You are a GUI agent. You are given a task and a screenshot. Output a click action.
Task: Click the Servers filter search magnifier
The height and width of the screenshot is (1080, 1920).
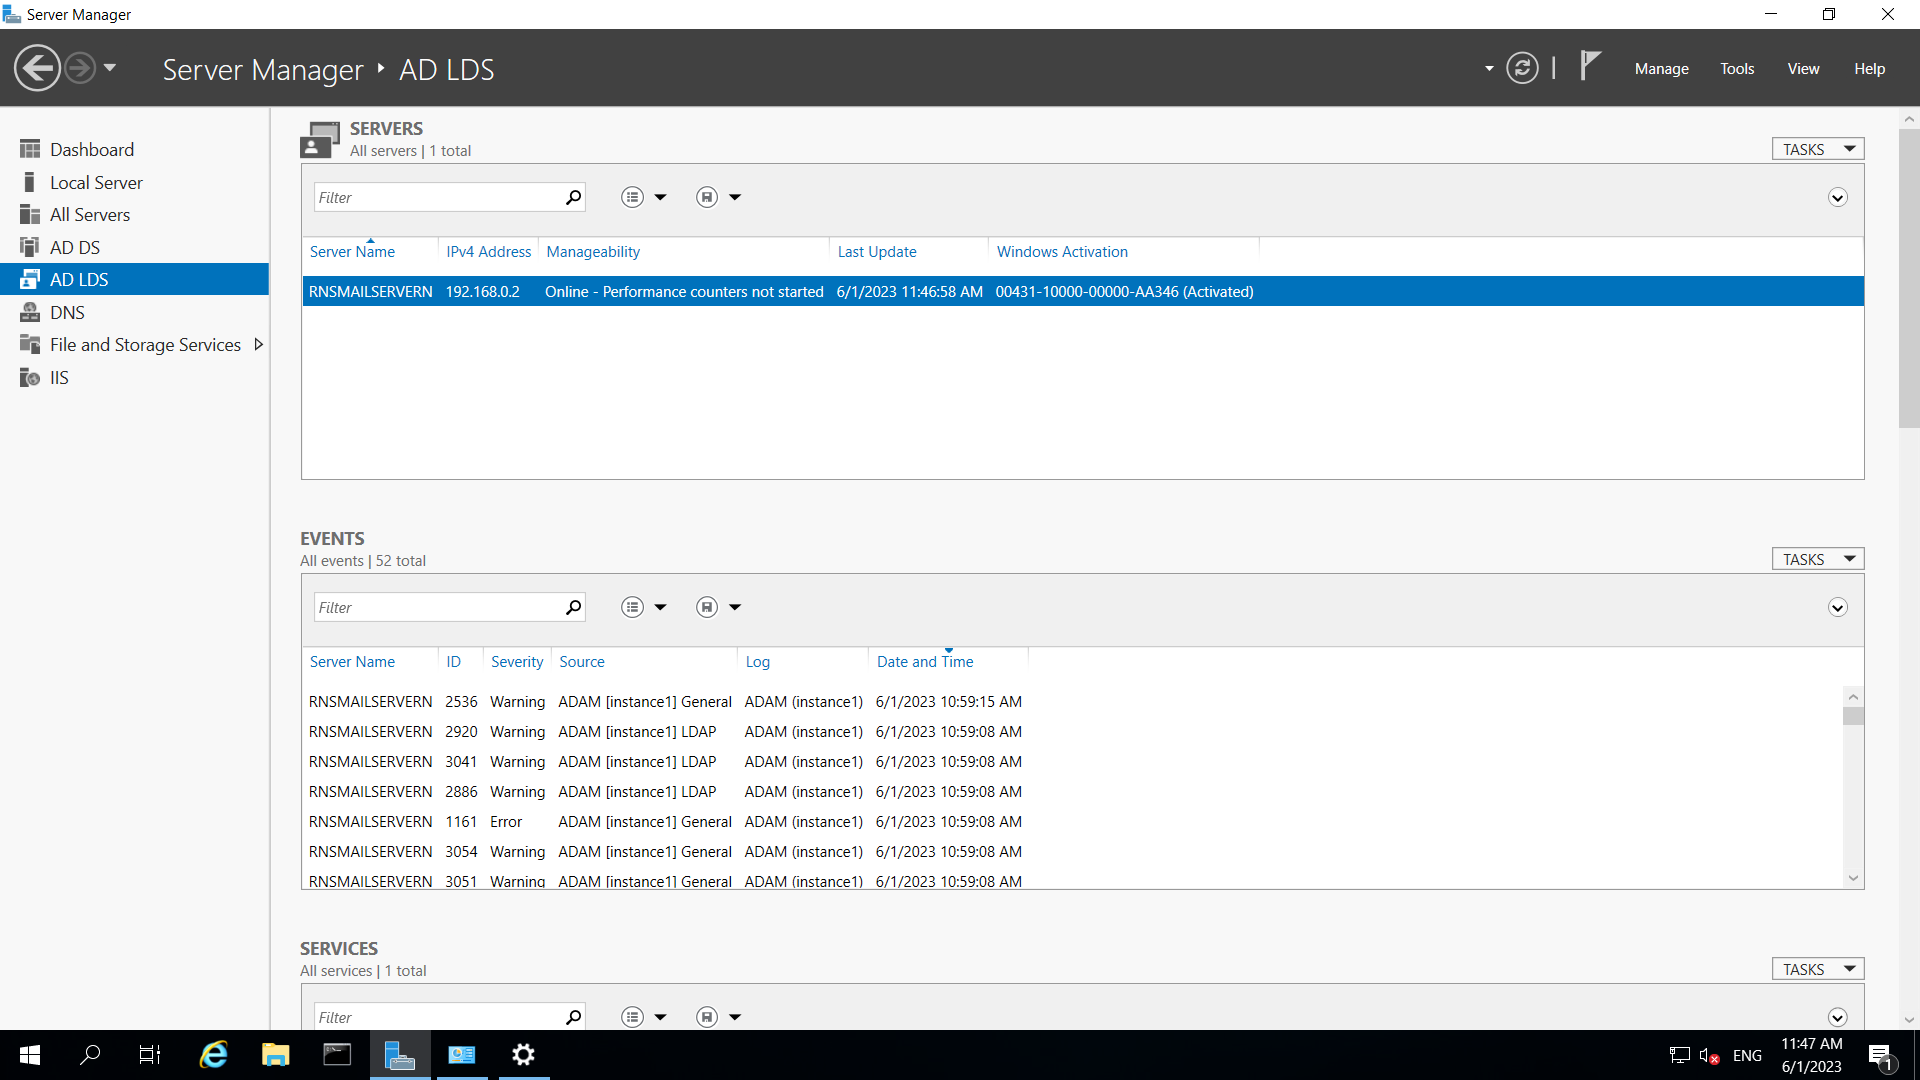(573, 197)
